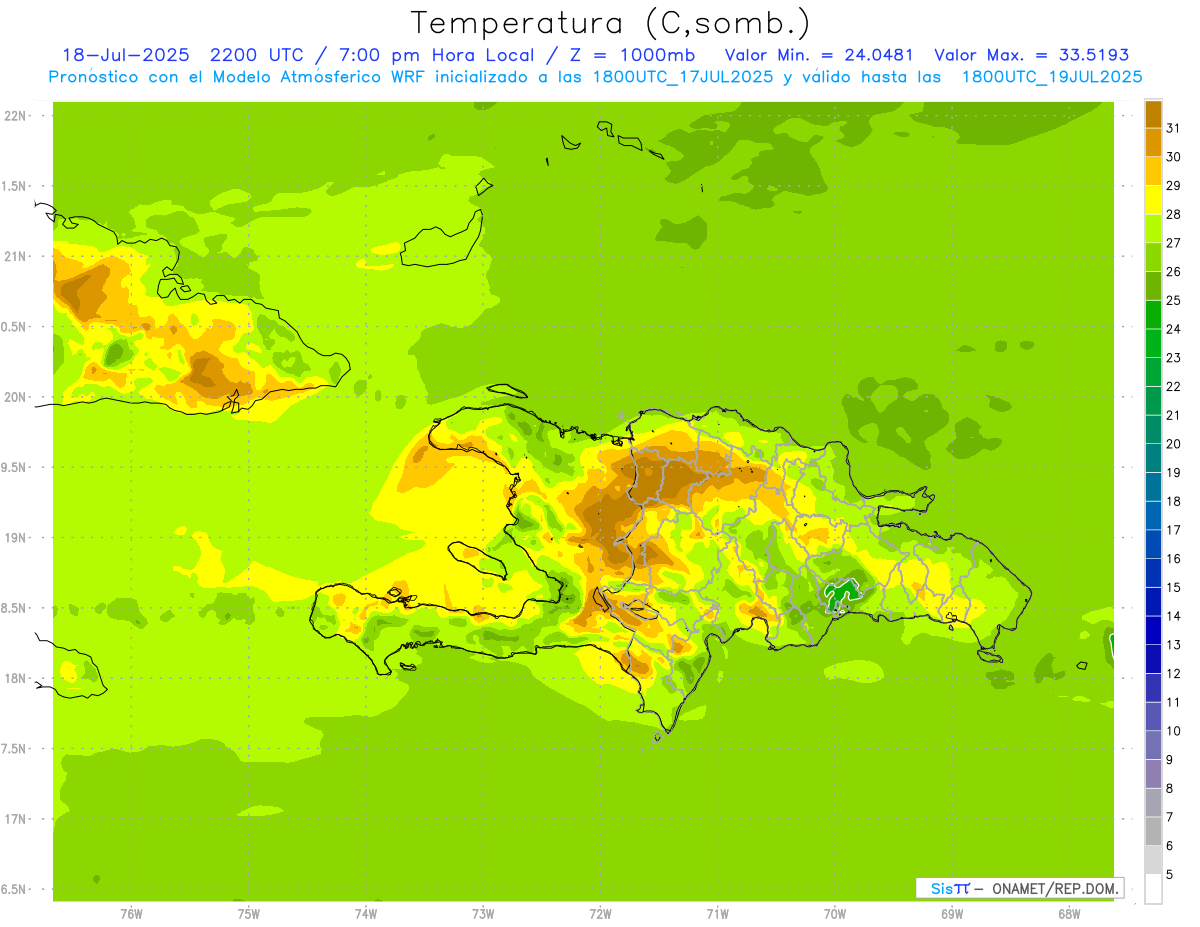This screenshot has height=927, width=1200.
Task: Click 'Pronóstico con el Modelo Atmósferico WRF' text
Action: pyautogui.click(x=238, y=77)
